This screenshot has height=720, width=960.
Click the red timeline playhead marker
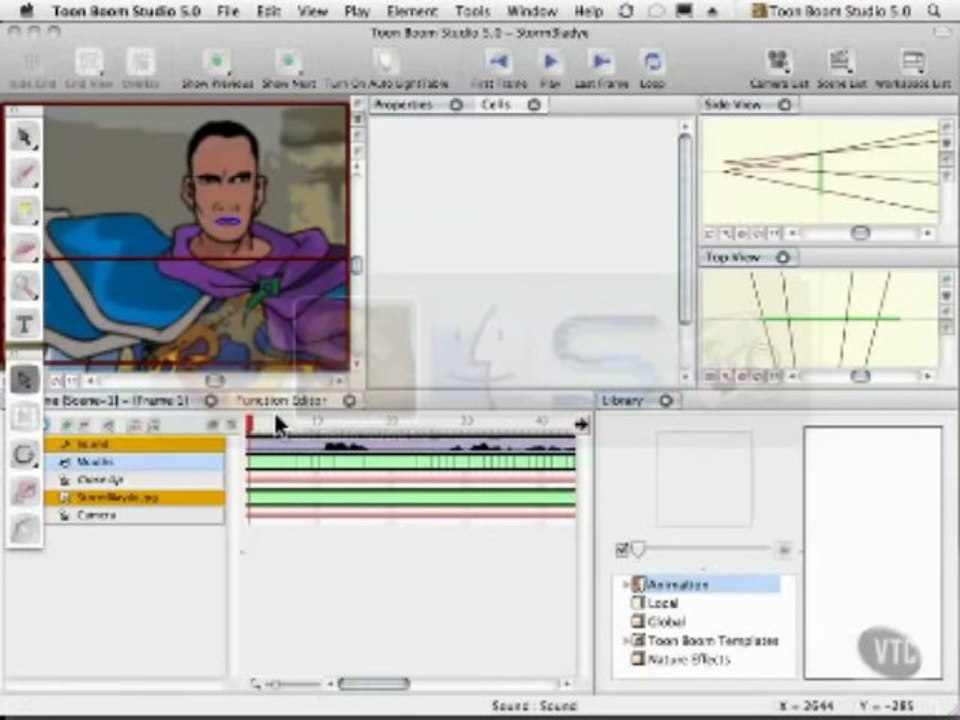point(250,422)
